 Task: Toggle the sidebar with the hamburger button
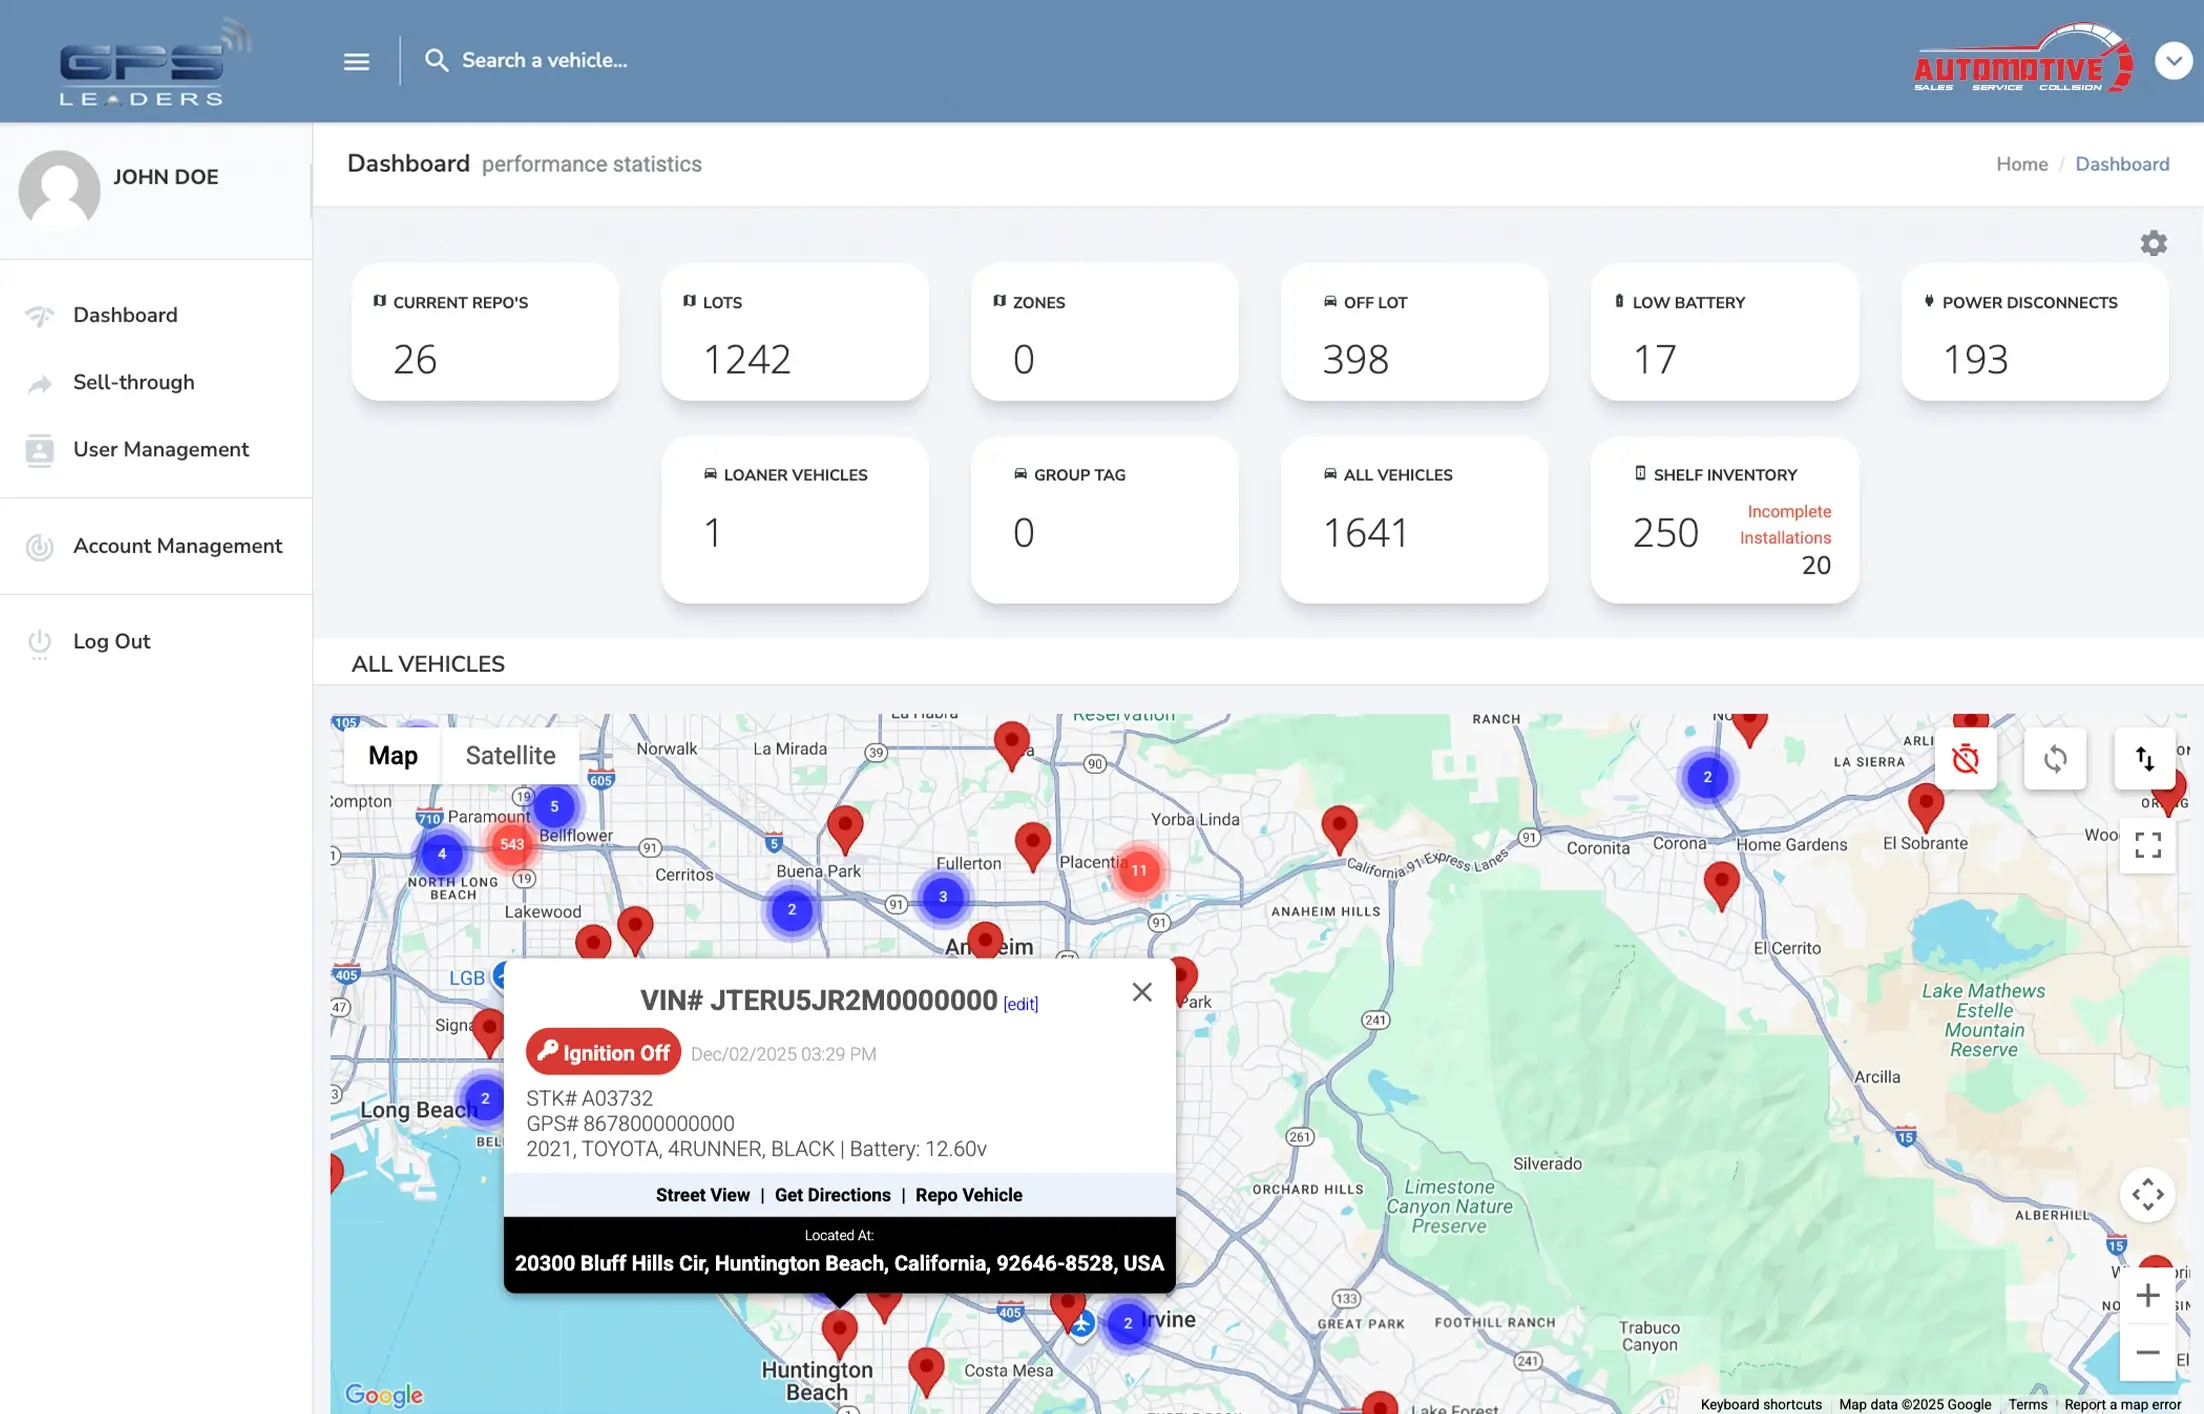click(x=355, y=61)
